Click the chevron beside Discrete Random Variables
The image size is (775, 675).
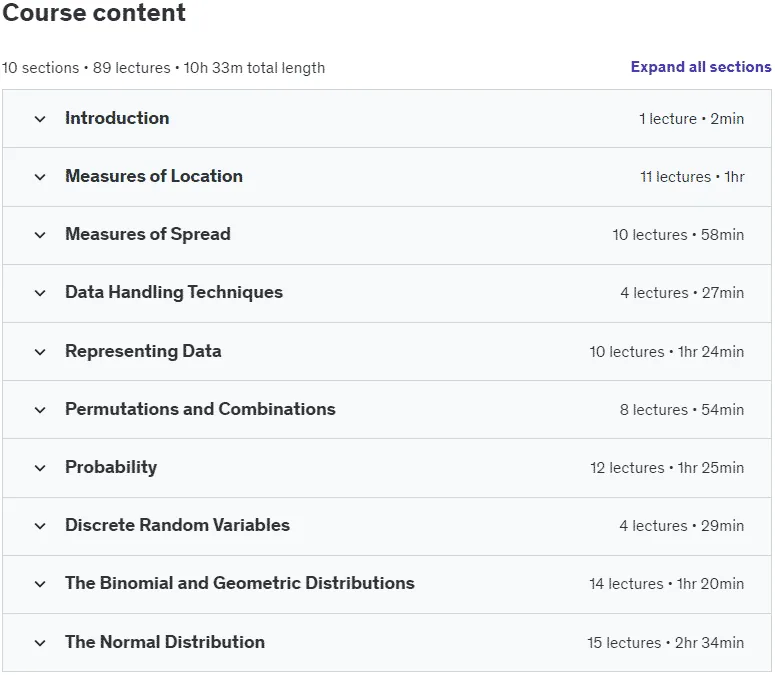[40, 526]
